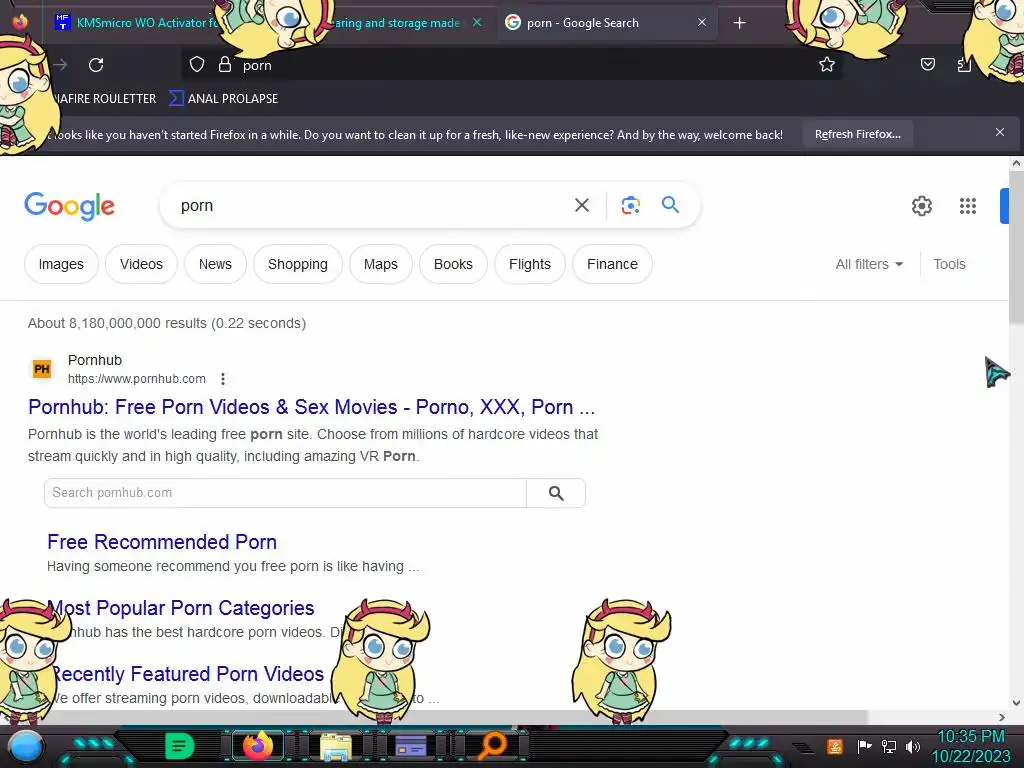Filter results by Videos

tap(141, 264)
